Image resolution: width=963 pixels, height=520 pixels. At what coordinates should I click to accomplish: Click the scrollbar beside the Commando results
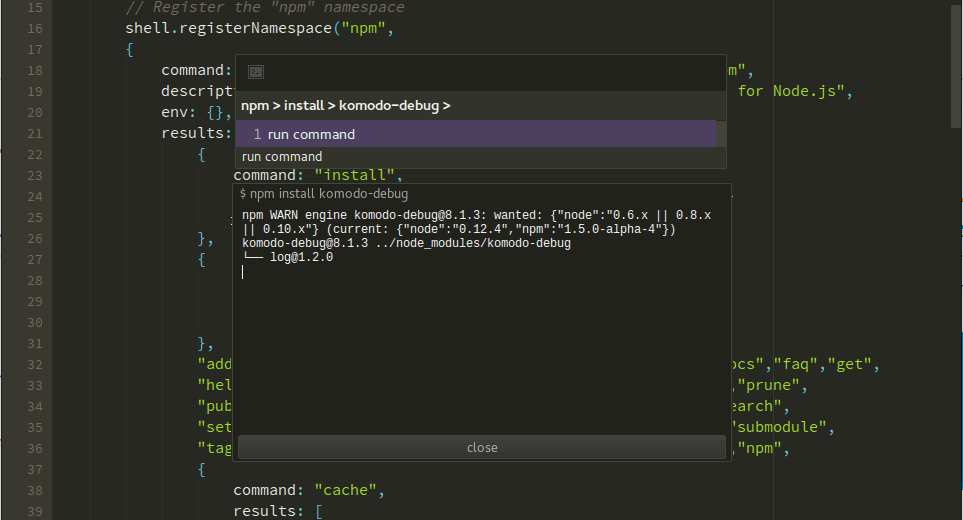tap(721, 134)
